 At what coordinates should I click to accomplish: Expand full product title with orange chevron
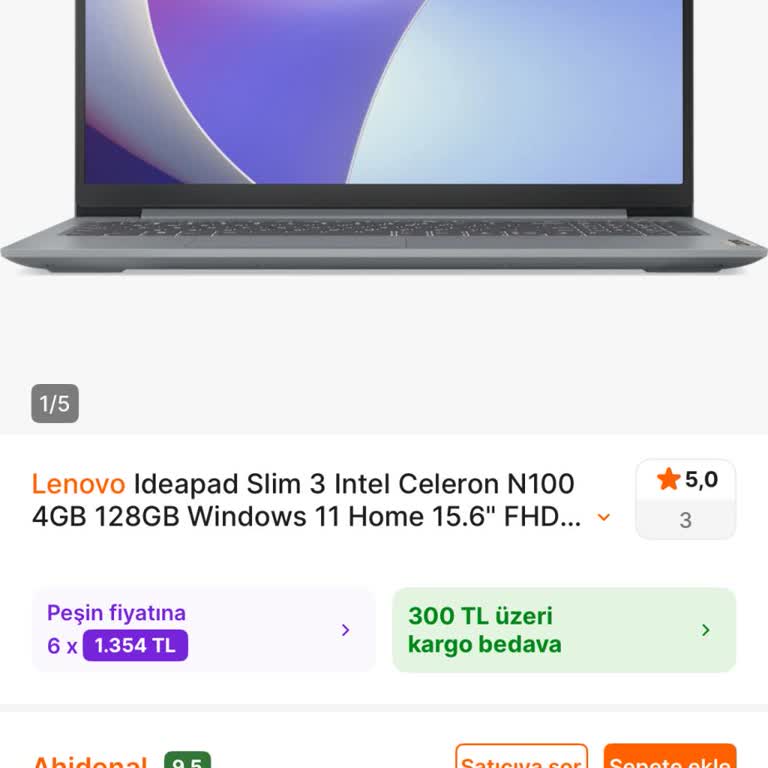(603, 517)
